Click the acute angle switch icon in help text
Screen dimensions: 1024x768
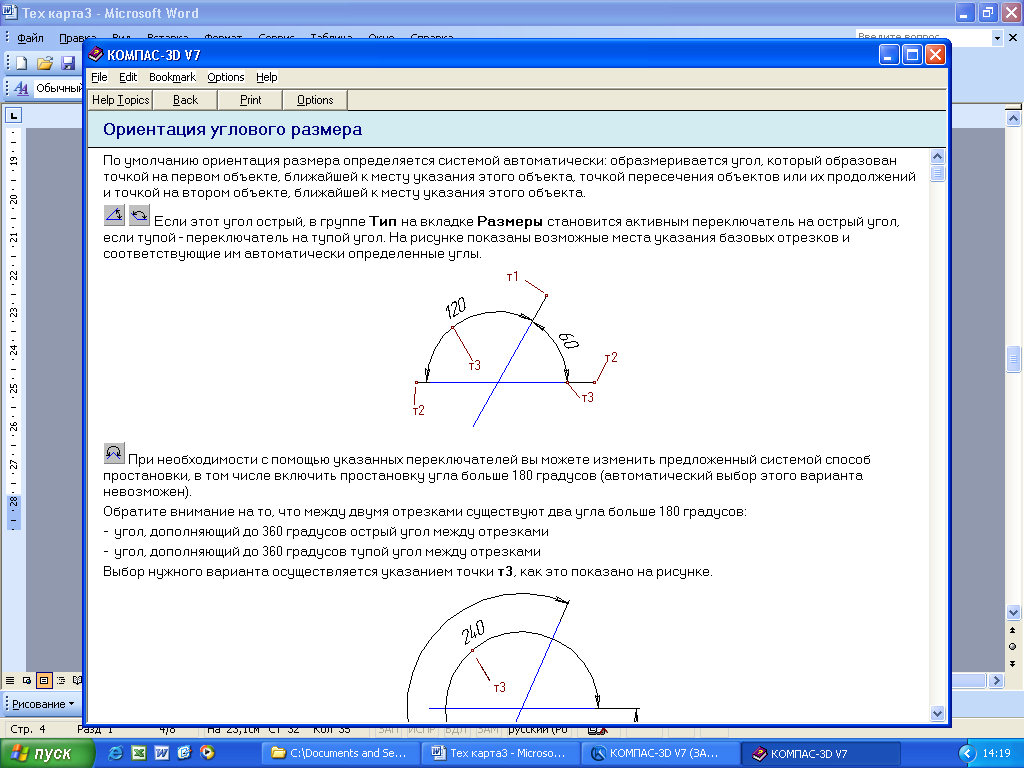(114, 215)
